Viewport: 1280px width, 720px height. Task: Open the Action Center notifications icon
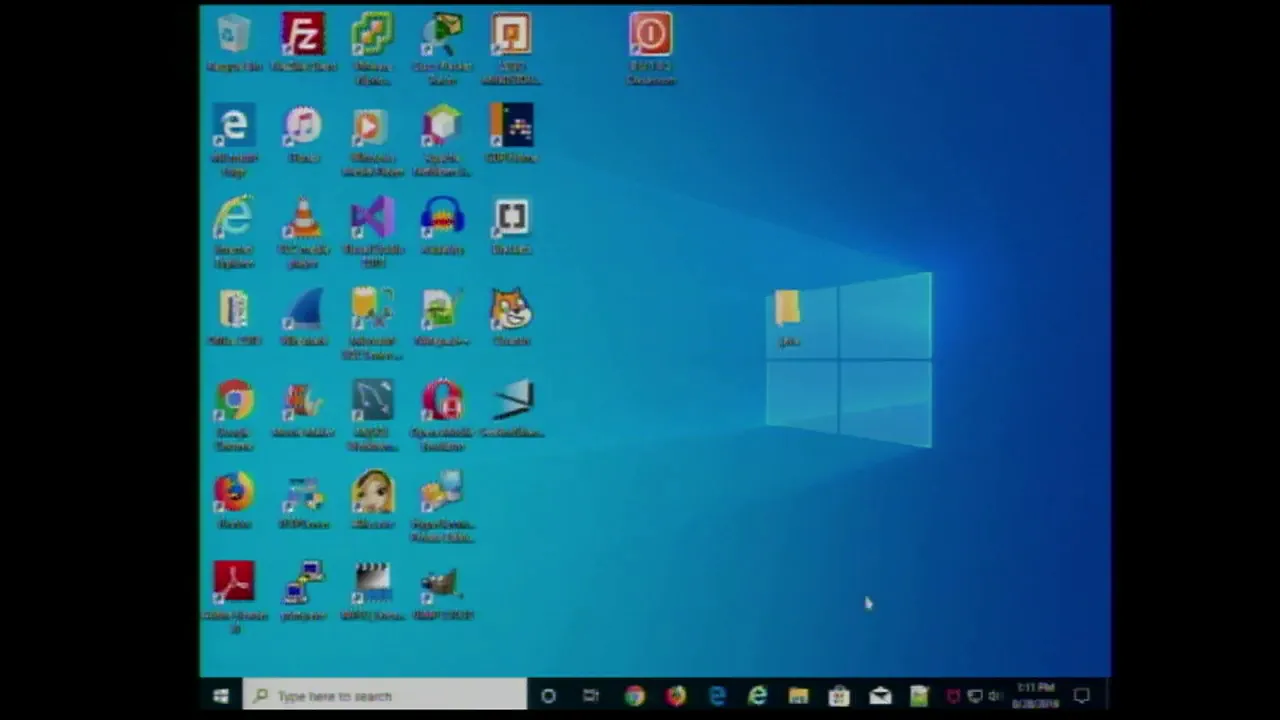click(x=1082, y=696)
